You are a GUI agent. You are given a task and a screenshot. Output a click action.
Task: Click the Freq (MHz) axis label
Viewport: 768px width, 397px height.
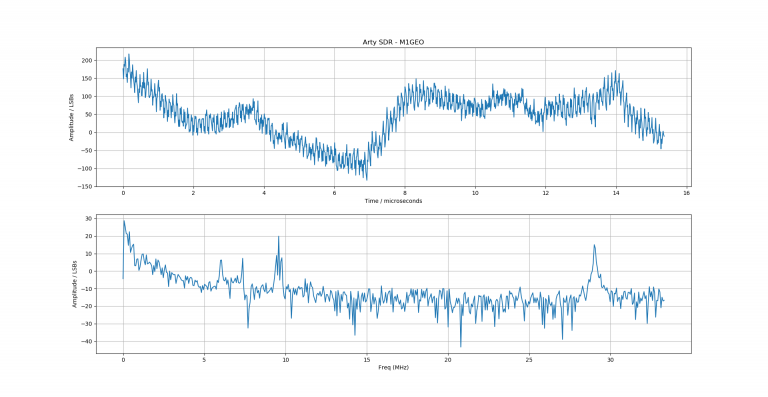point(393,367)
